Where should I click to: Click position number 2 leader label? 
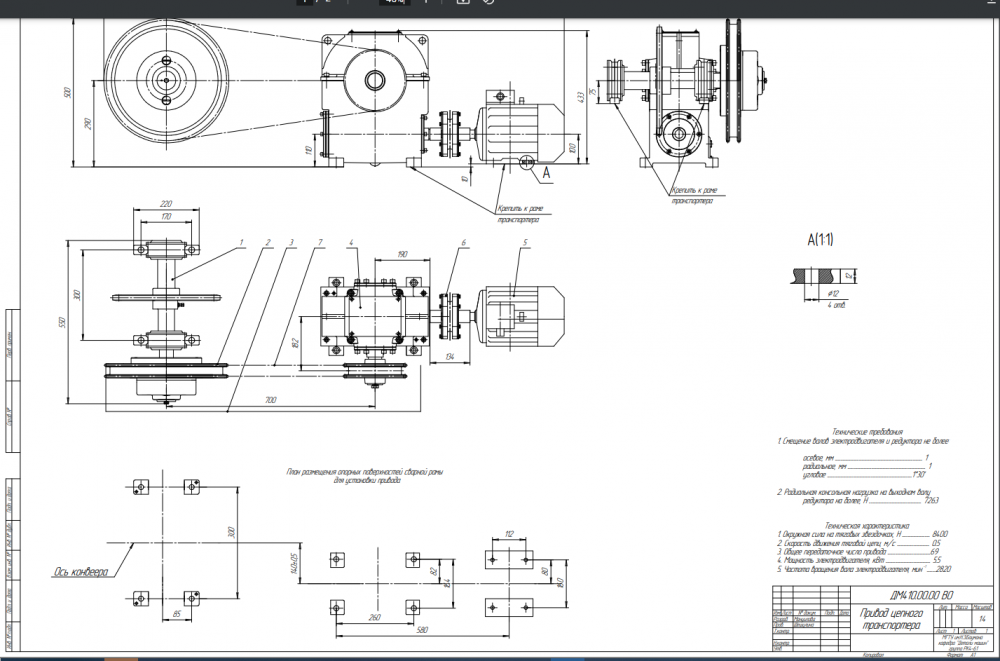pyautogui.click(x=268, y=242)
